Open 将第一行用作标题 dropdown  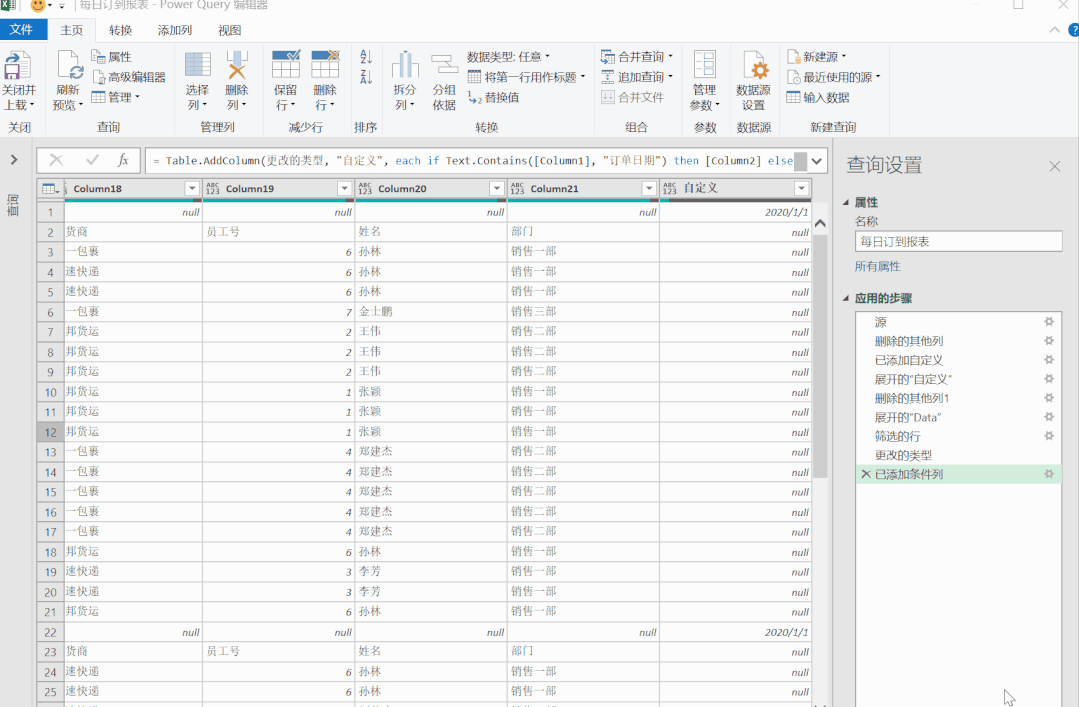(x=526, y=77)
